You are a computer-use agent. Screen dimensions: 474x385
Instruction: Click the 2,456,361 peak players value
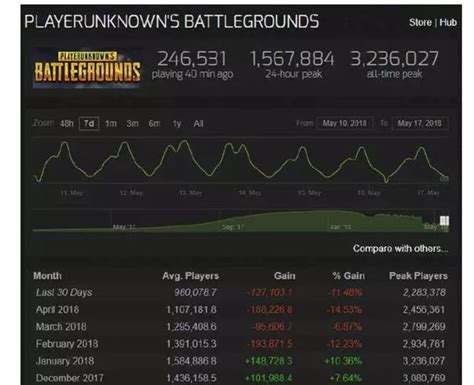point(424,310)
